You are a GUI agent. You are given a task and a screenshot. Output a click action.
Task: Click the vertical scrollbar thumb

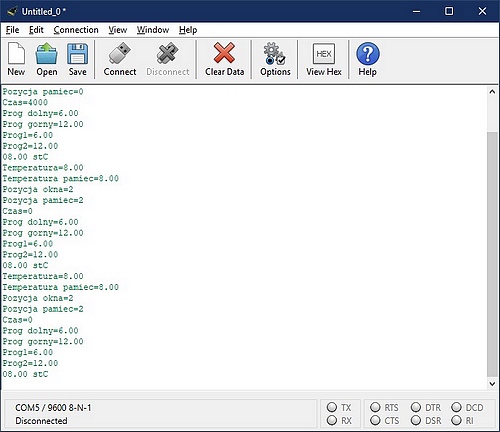pyautogui.click(x=492, y=254)
